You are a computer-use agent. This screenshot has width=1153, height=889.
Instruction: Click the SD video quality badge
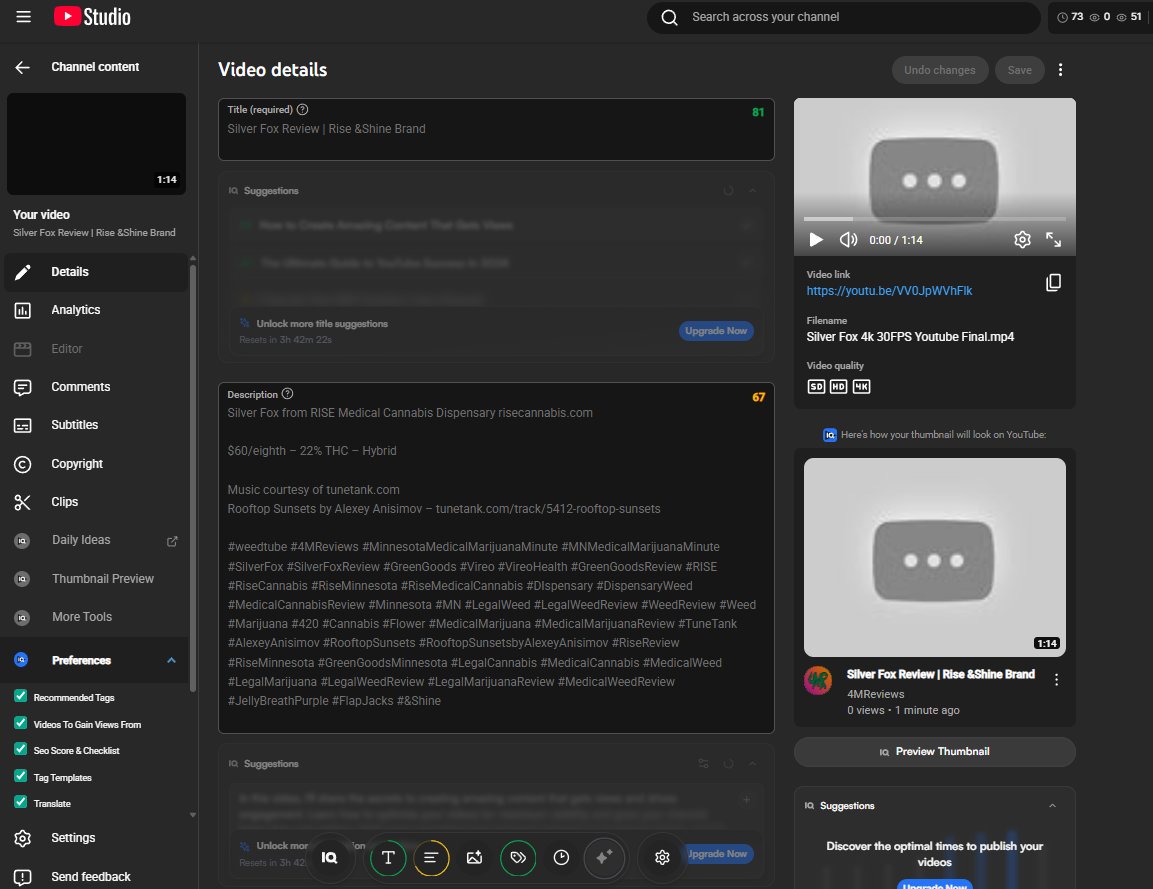point(816,387)
